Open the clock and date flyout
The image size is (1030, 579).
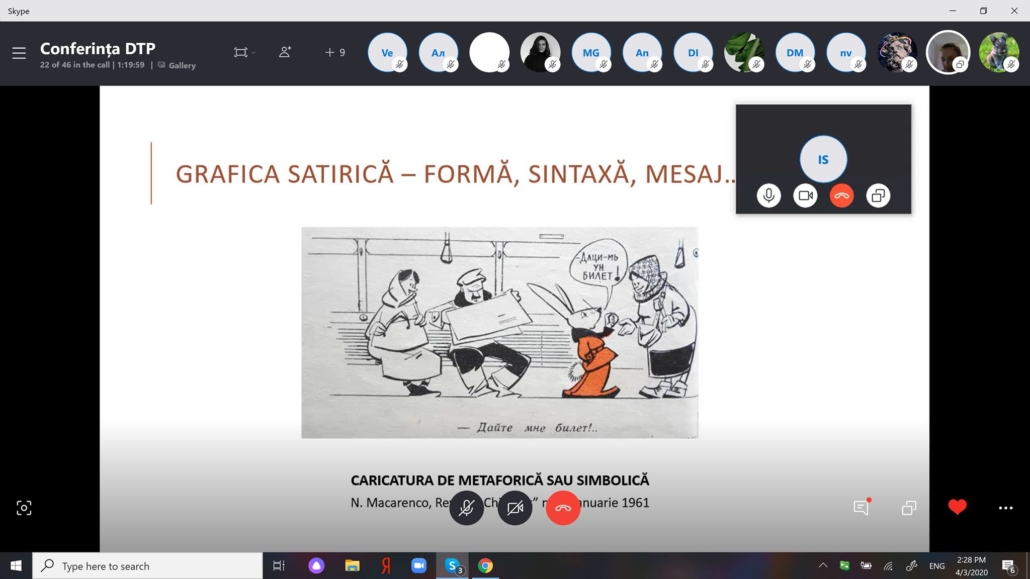(x=971, y=565)
